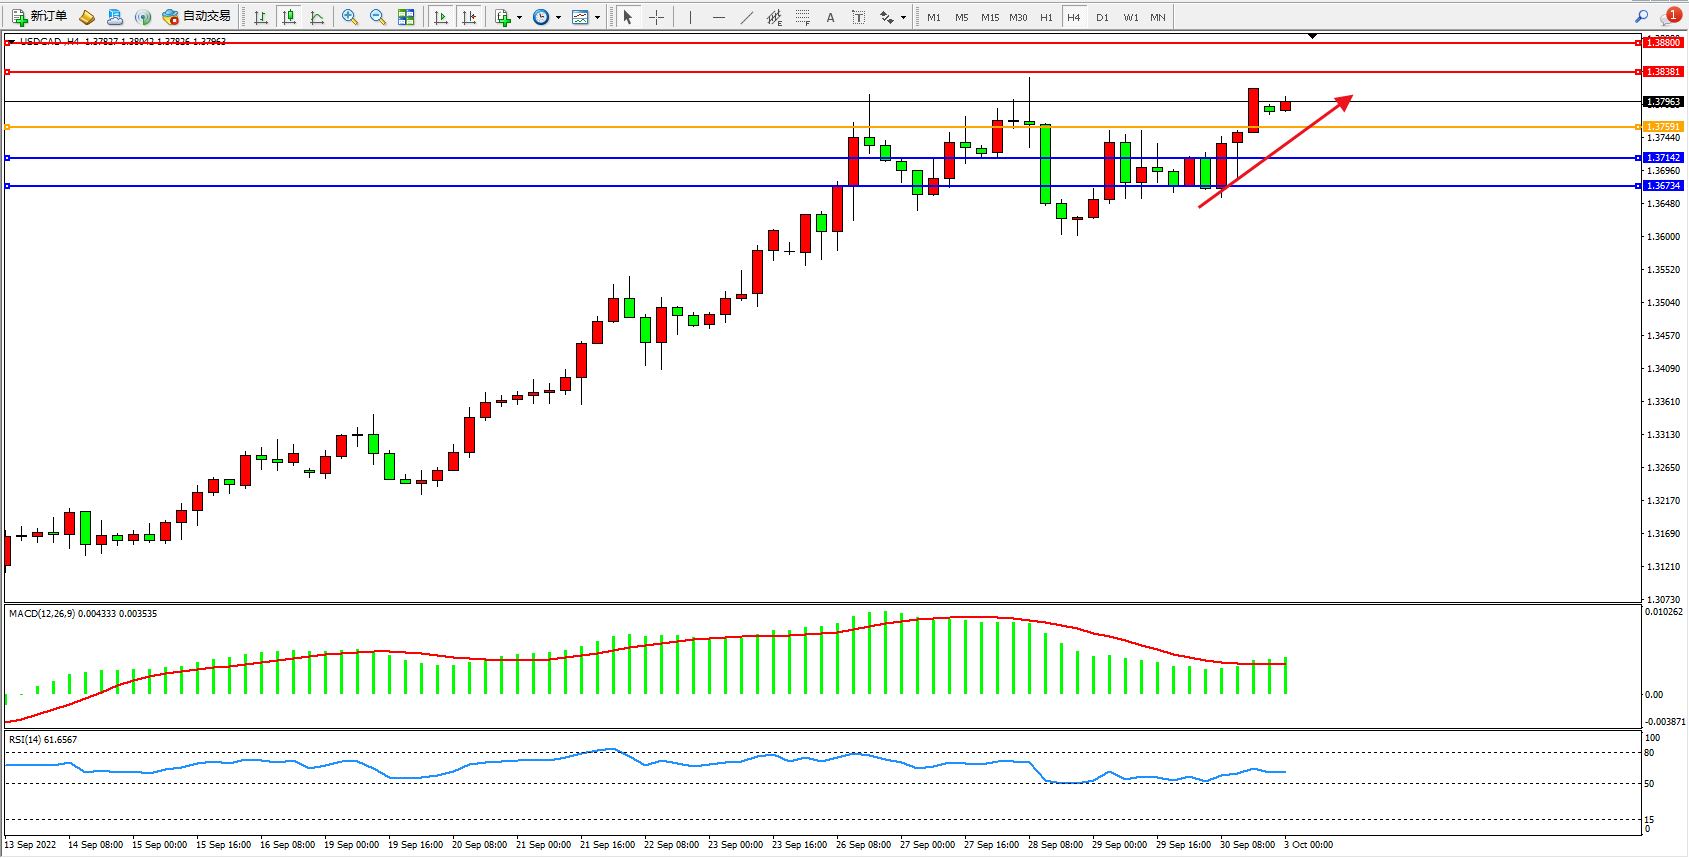This screenshot has width=1689, height=858.
Task: Switch to M15 timeframe
Action: tap(990, 17)
